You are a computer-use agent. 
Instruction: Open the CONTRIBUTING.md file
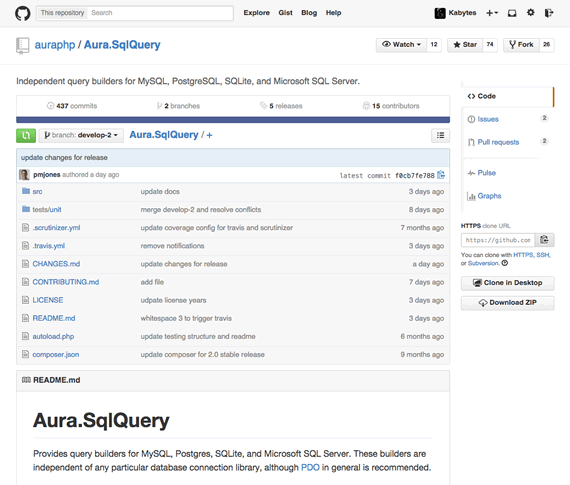[66, 282]
